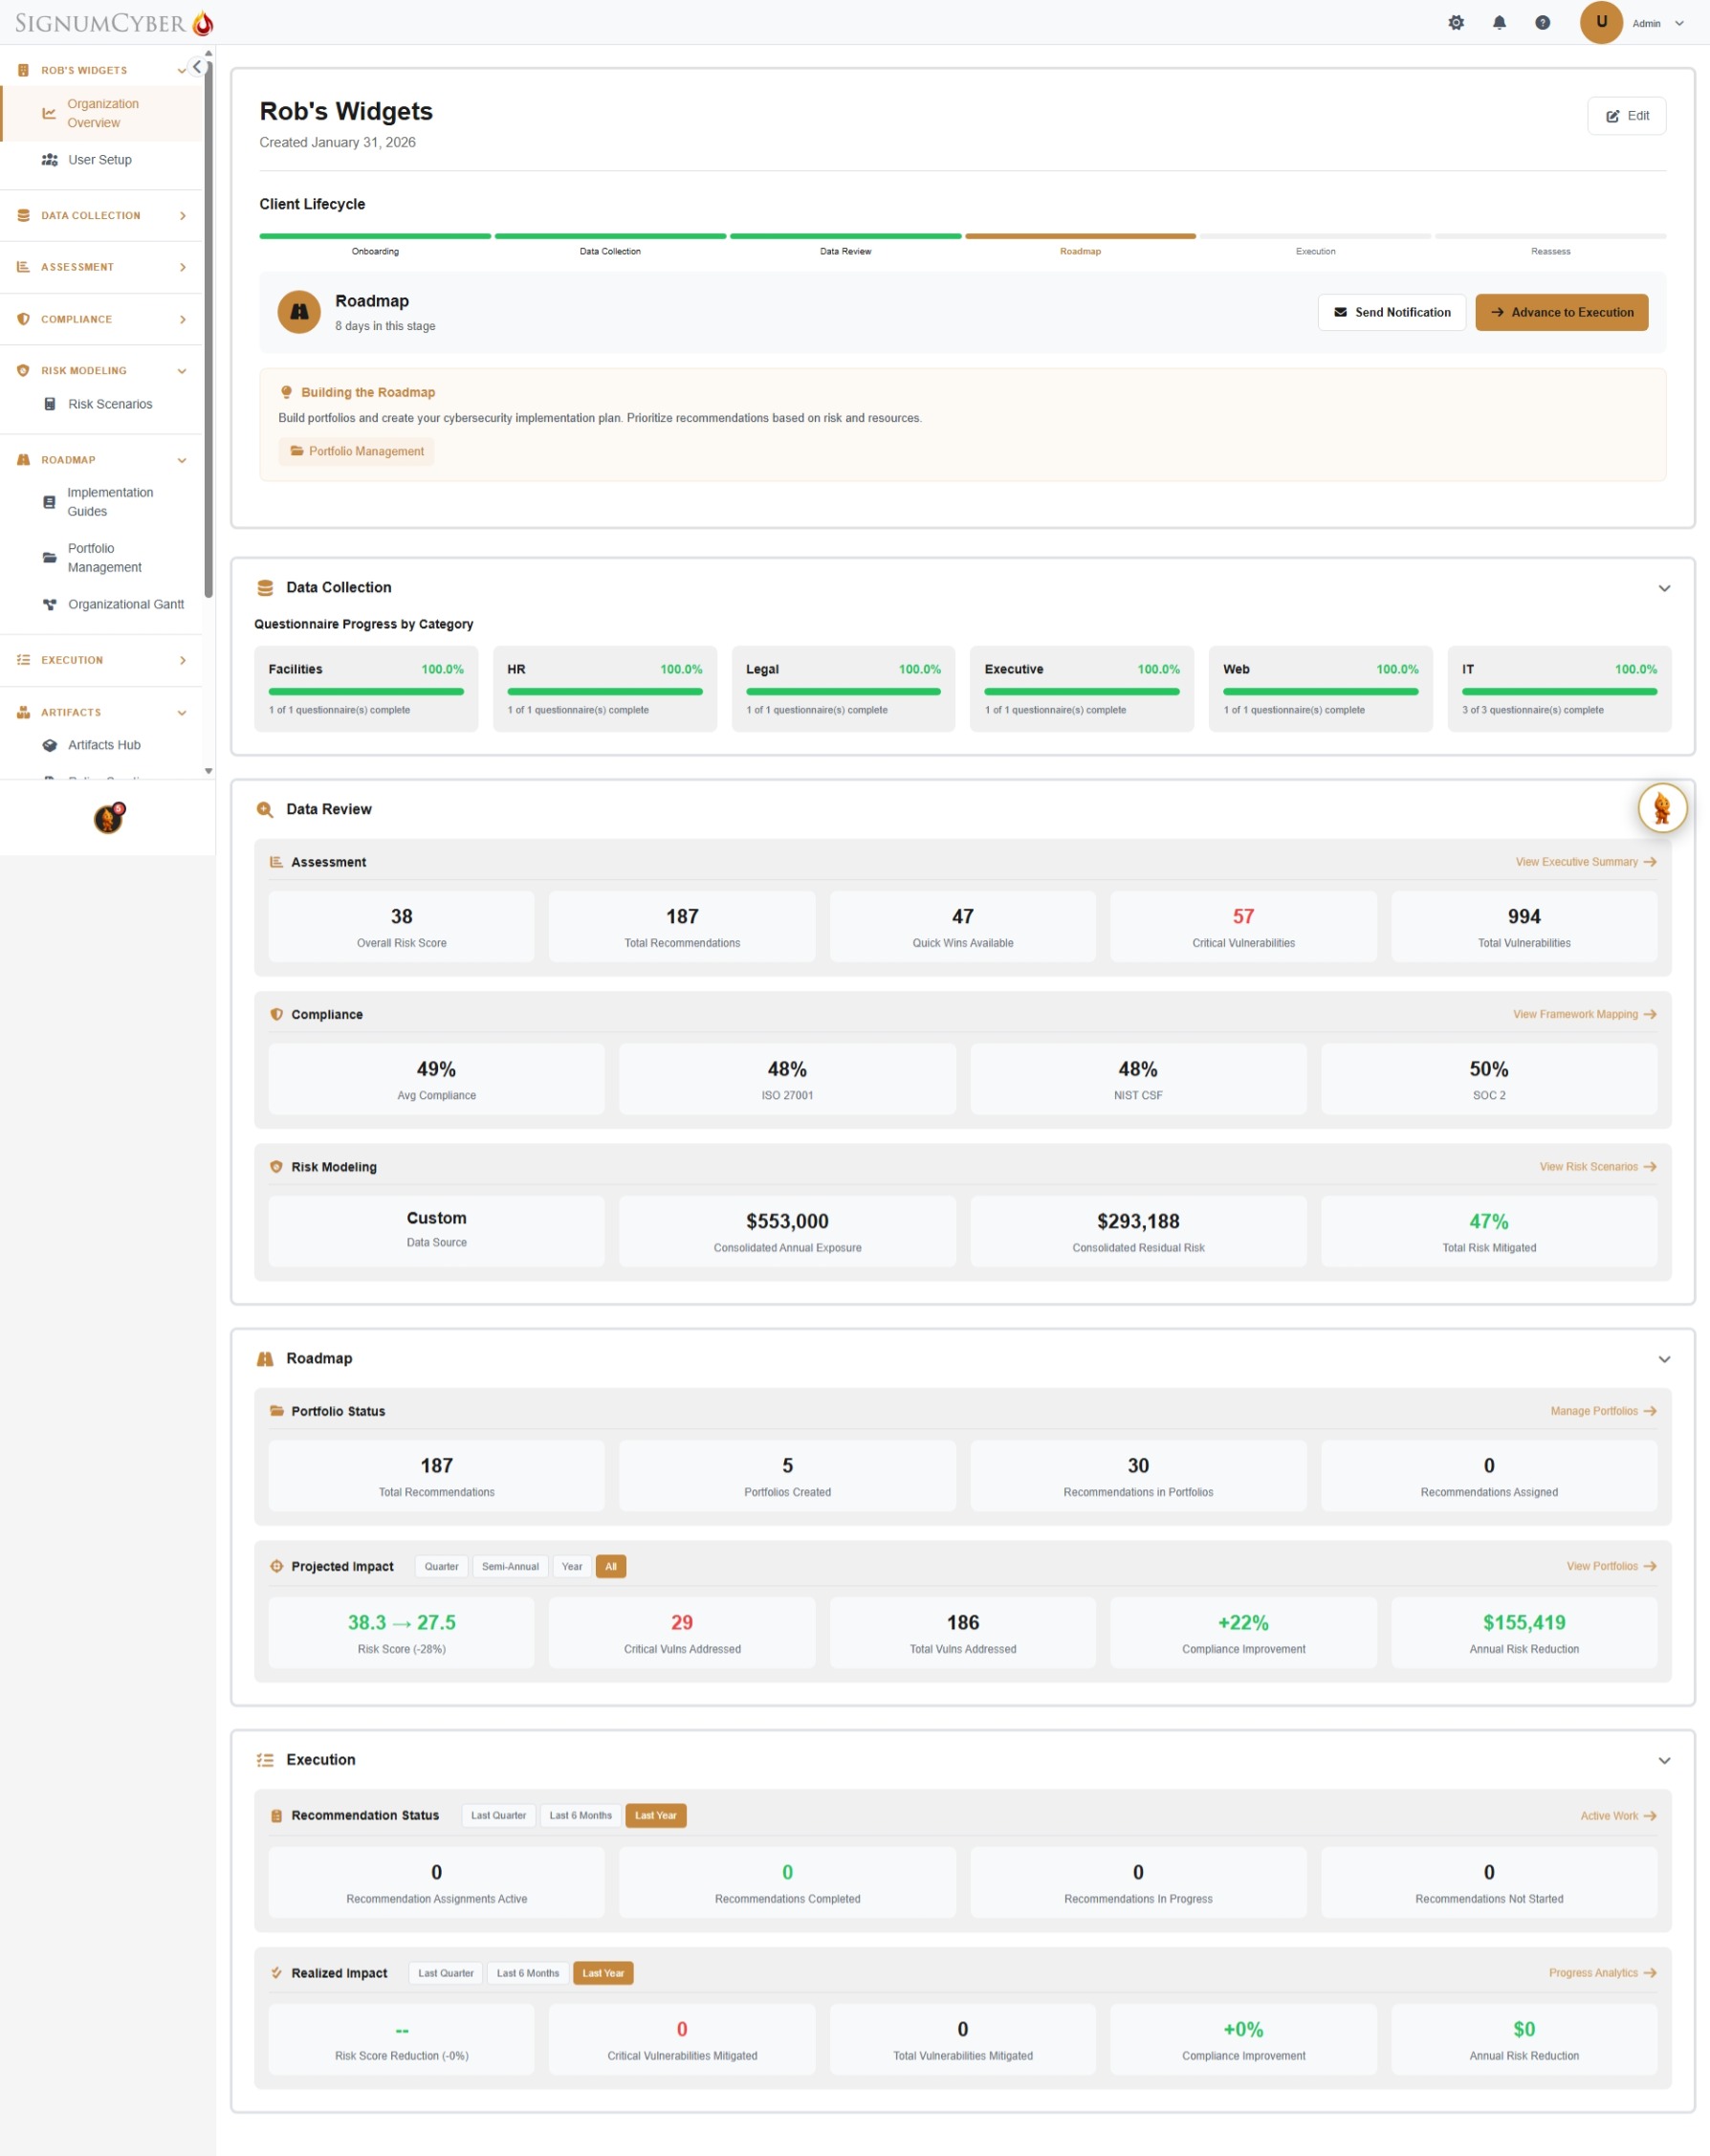
Task: Open the notification bell icon
Action: click(x=1501, y=22)
